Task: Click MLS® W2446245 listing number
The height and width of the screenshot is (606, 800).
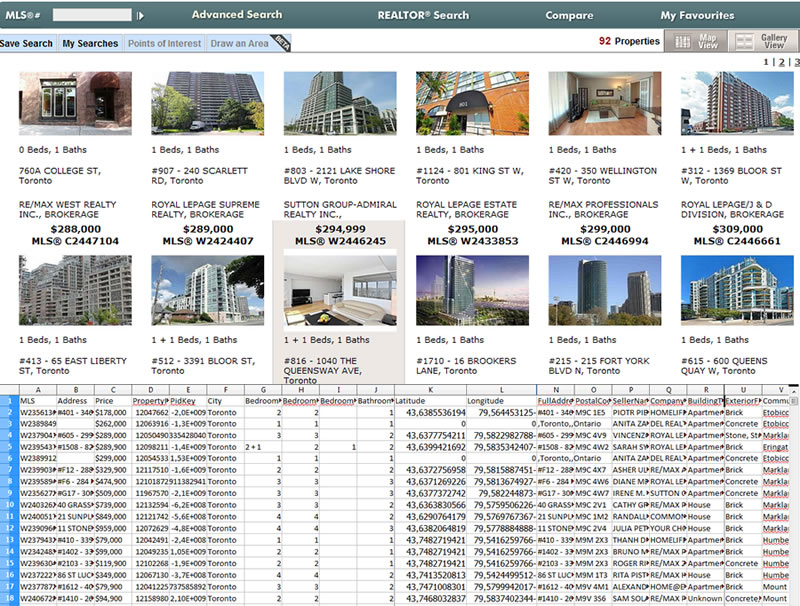Action: [340, 241]
